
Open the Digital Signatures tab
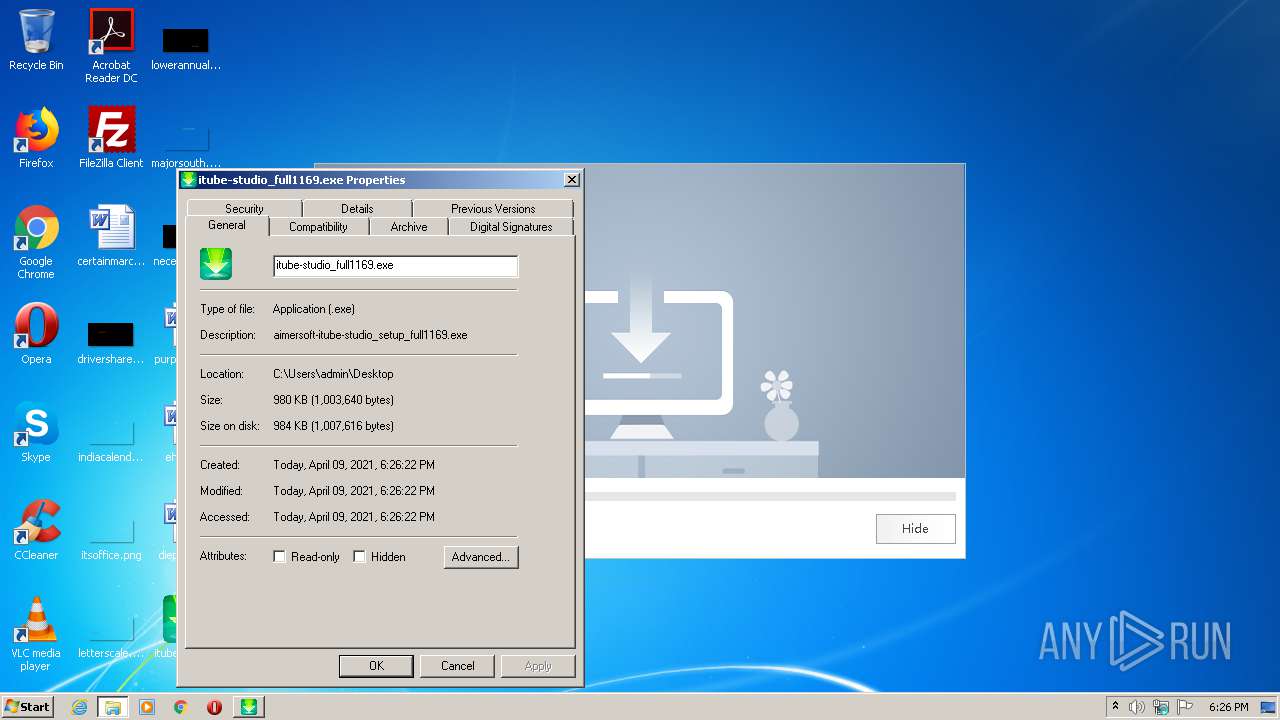click(511, 227)
